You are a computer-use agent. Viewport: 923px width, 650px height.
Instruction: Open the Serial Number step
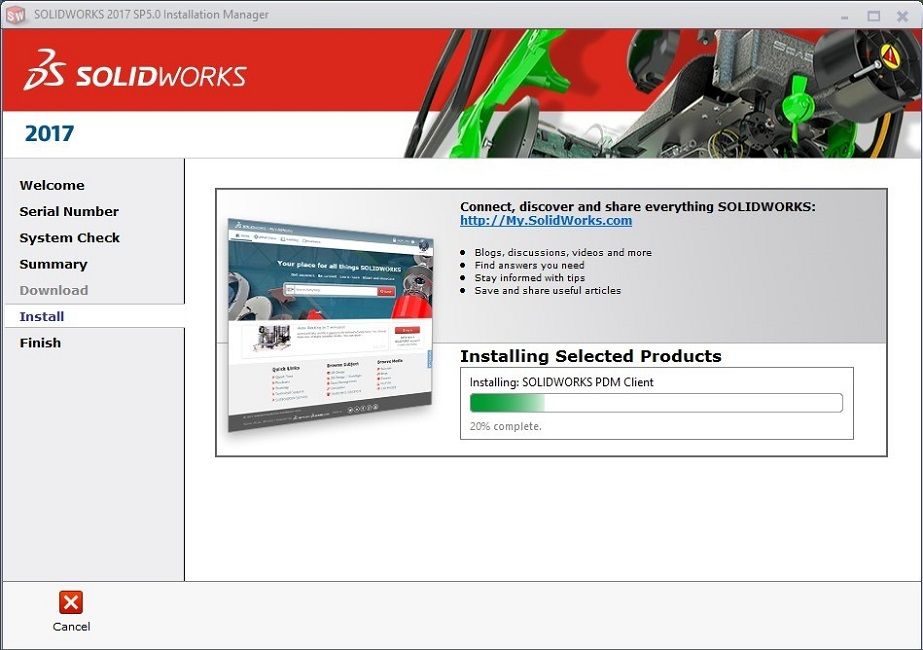coord(68,211)
